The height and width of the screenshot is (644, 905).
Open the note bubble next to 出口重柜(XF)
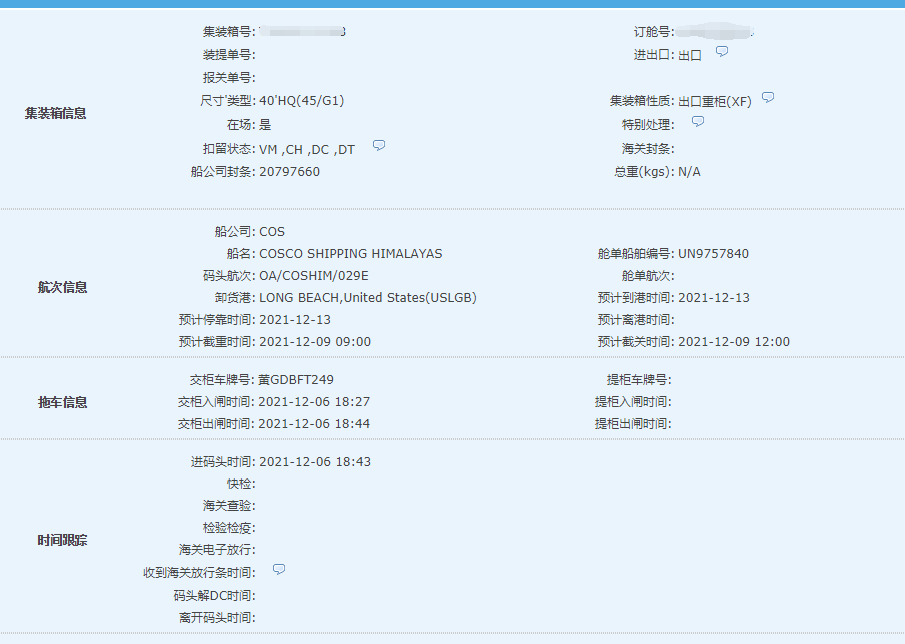(767, 98)
